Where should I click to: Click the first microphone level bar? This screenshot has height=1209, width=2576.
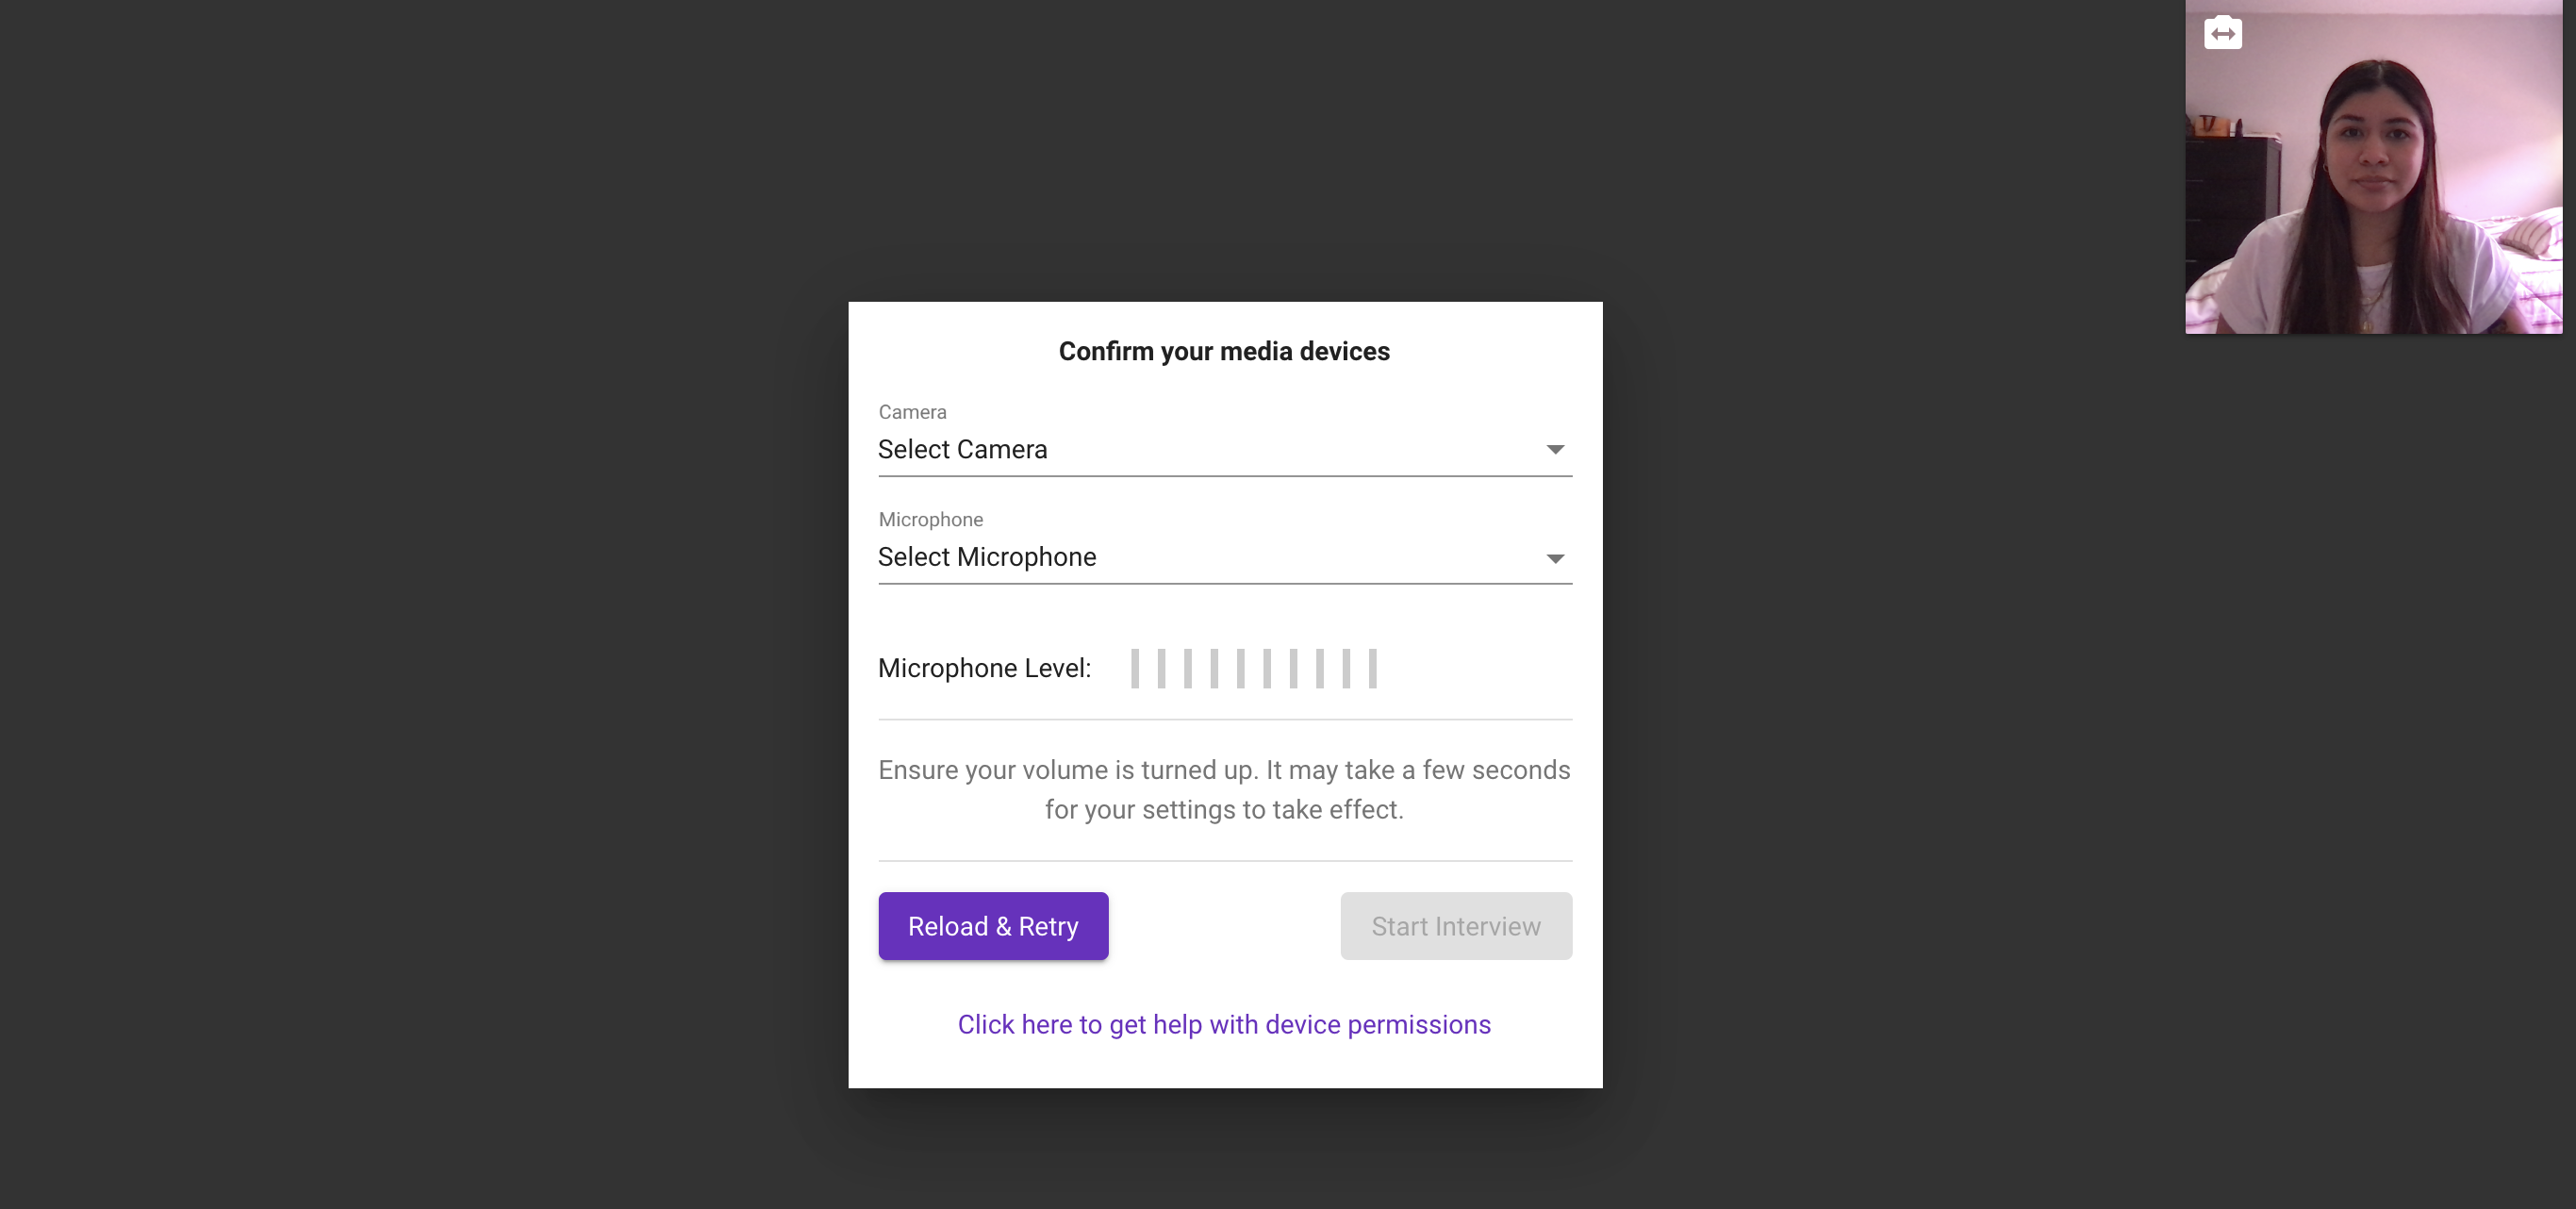(x=1134, y=668)
